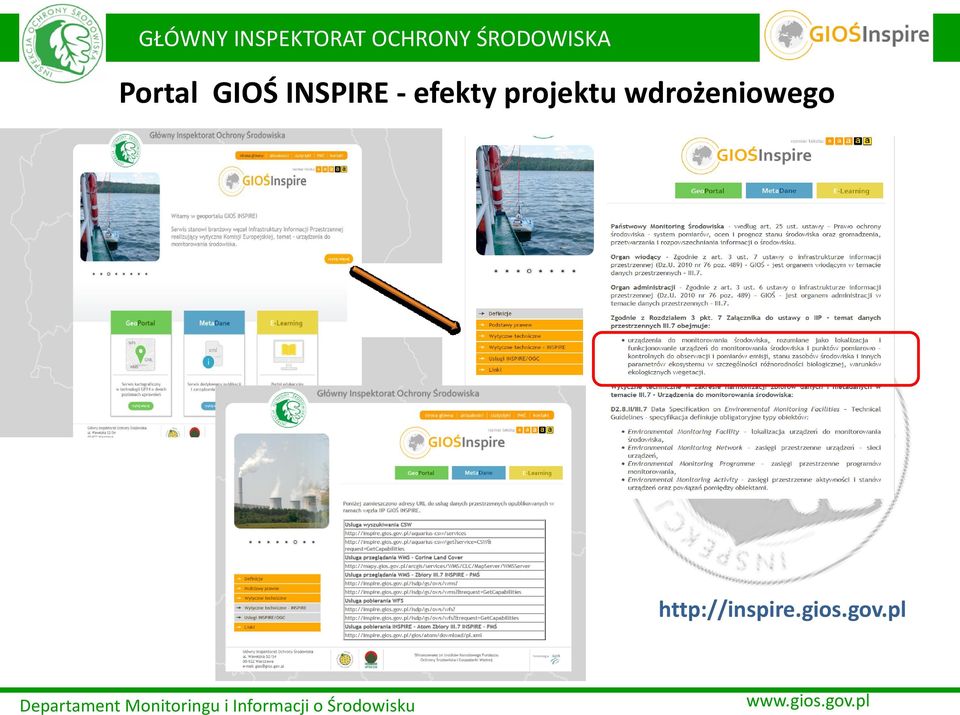Select the hollow active carousel dot on definitions page
This screenshot has width=960, height=715.
pos(528,271)
